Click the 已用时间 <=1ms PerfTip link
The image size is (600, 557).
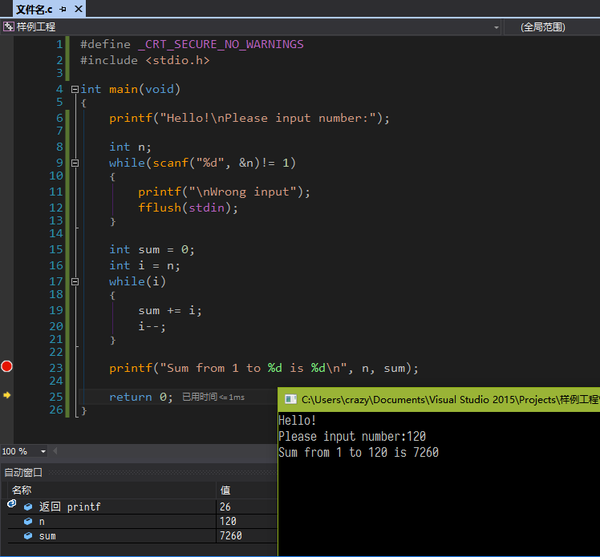click(213, 397)
